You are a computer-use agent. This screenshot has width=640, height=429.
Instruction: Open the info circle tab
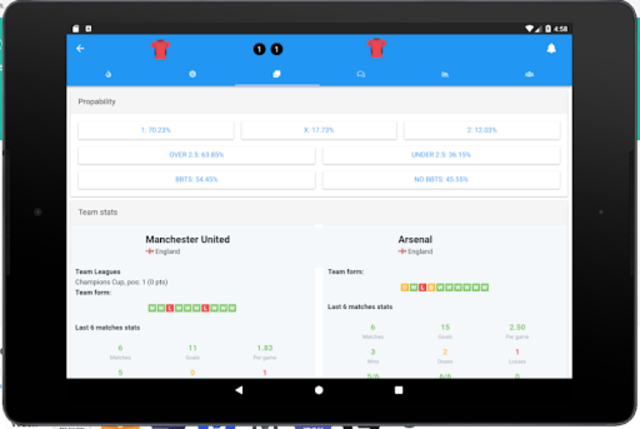point(193,74)
